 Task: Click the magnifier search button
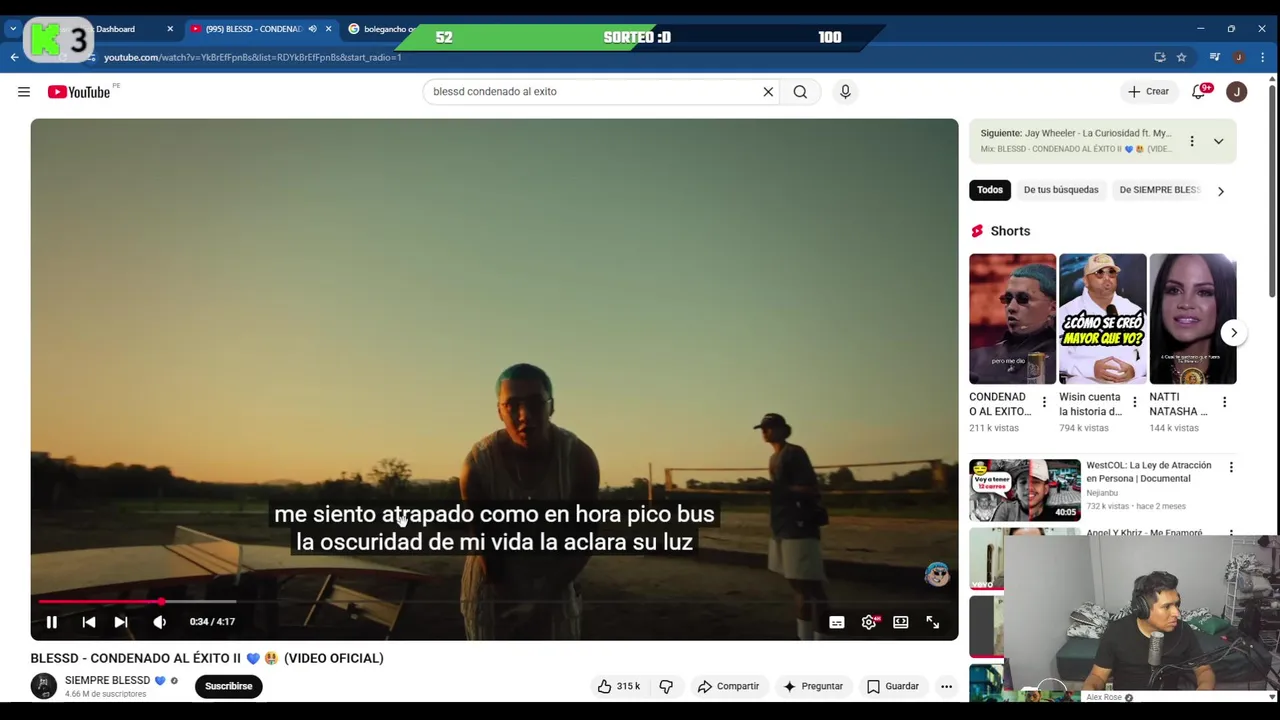[x=800, y=92]
